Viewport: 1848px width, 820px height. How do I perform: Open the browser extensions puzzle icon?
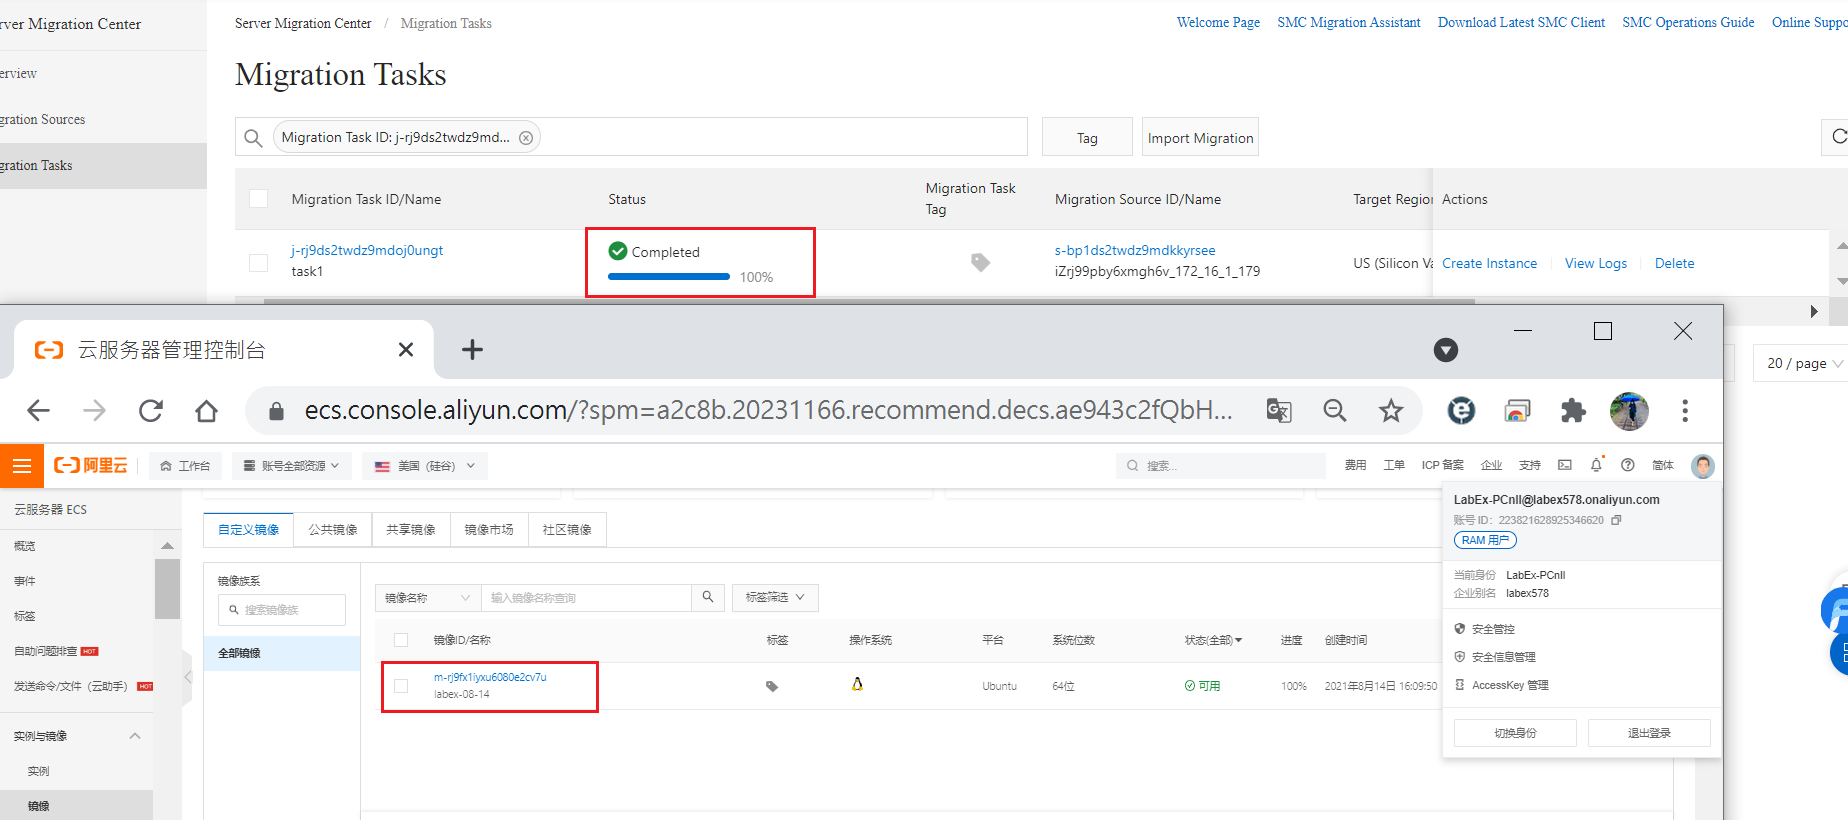point(1573,410)
